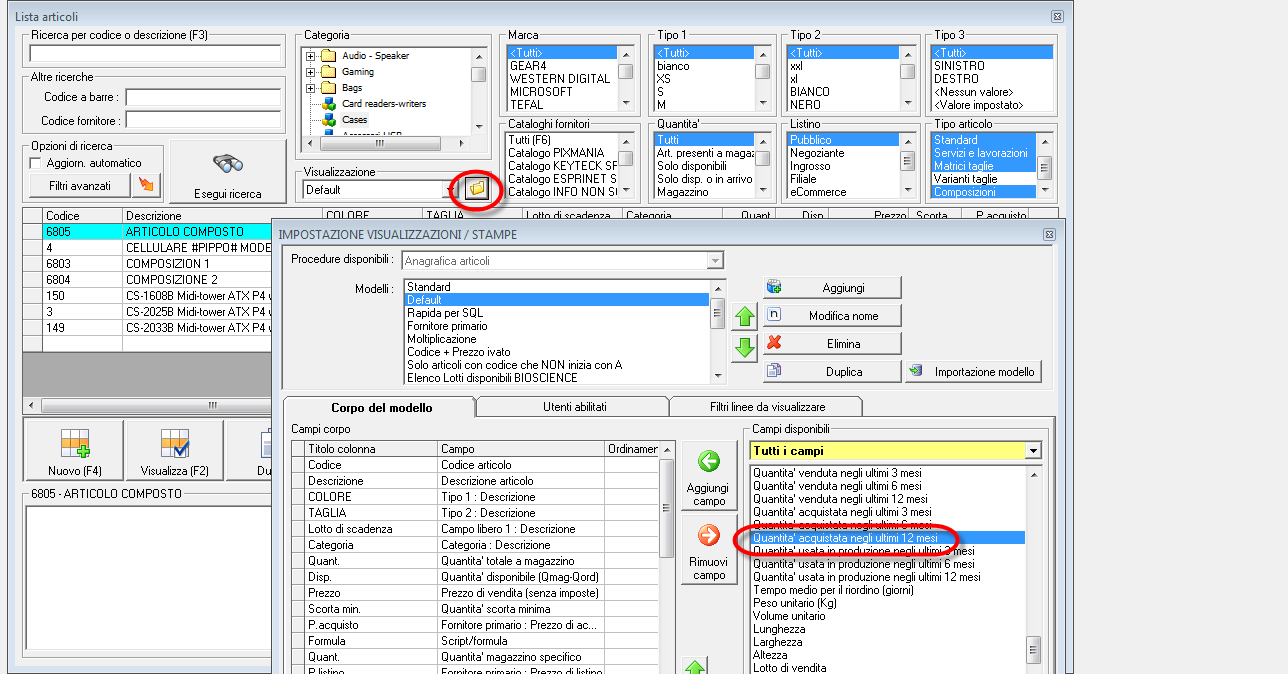The width and height of the screenshot is (1288, 674).
Task: Select field Quantita' acquistata negli ultimi 12 mesi
Action: coord(887,538)
